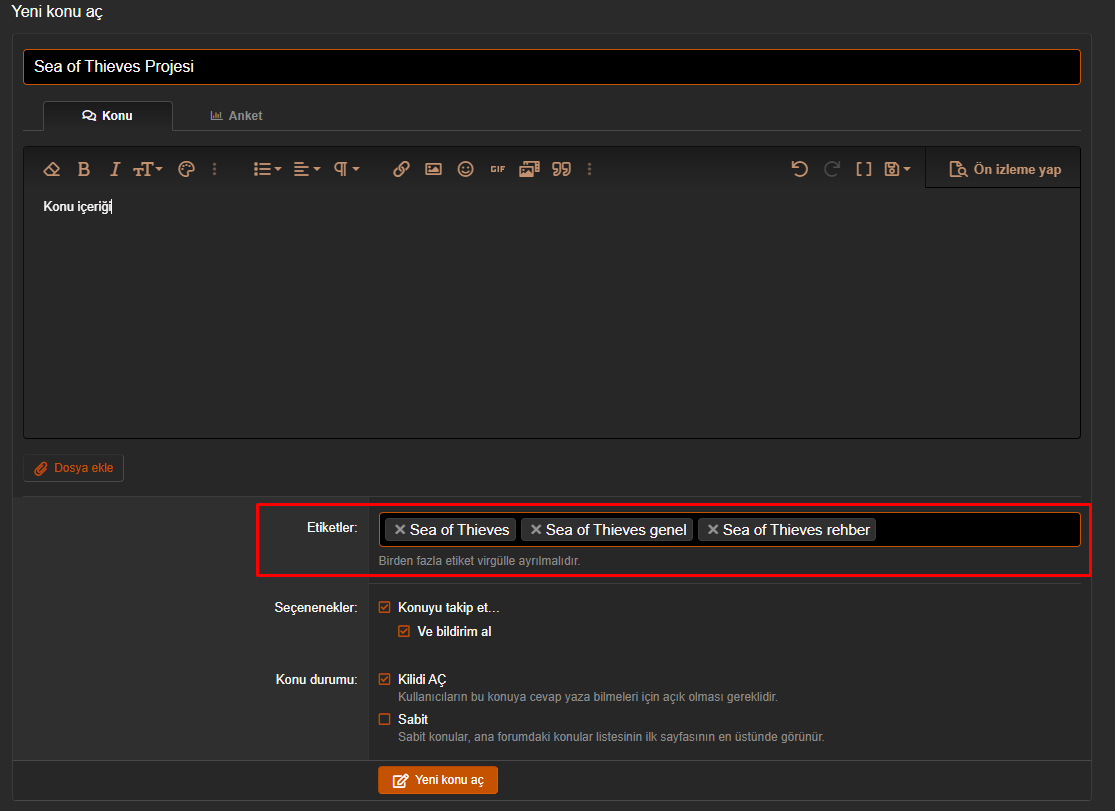
Task: Switch to the Anket tab
Action: pyautogui.click(x=236, y=116)
